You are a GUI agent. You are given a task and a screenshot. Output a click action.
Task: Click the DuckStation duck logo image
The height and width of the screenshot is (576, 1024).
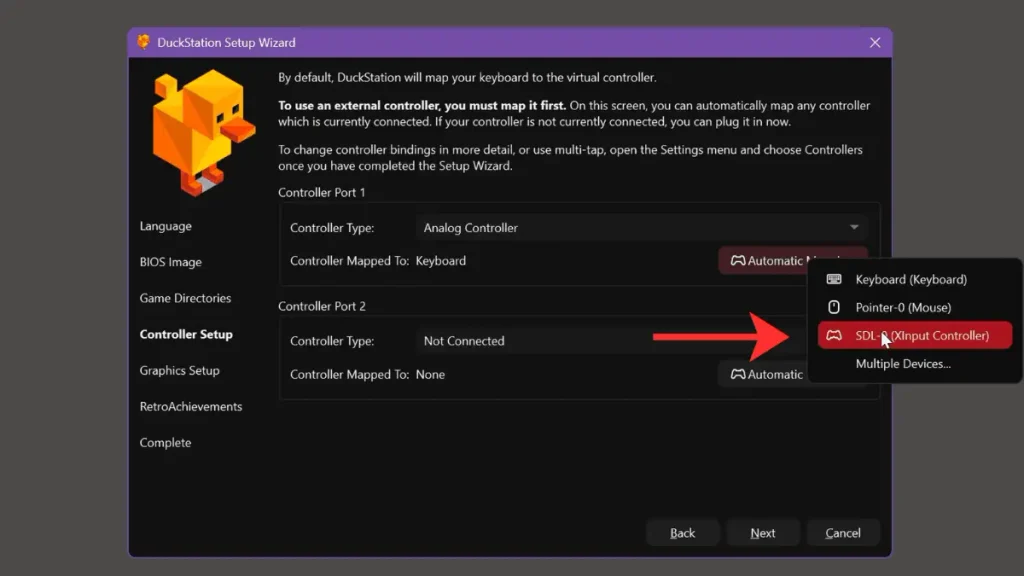click(202, 133)
